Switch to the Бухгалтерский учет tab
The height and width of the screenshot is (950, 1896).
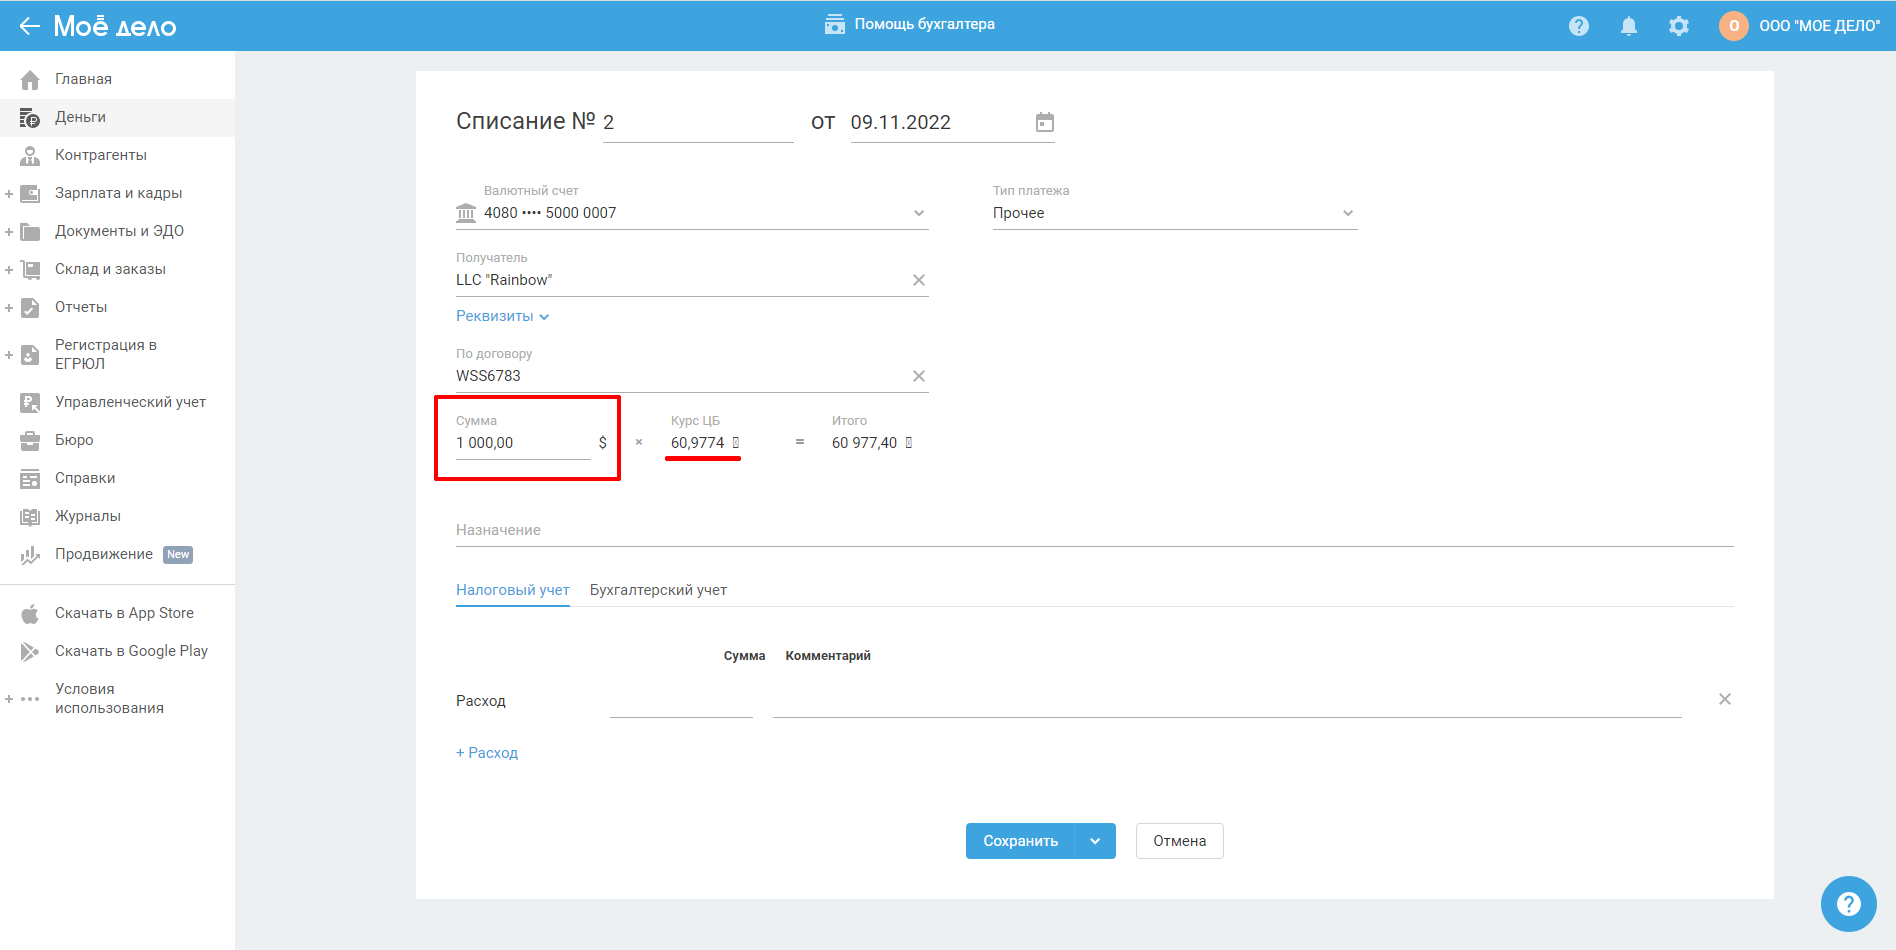tap(658, 590)
